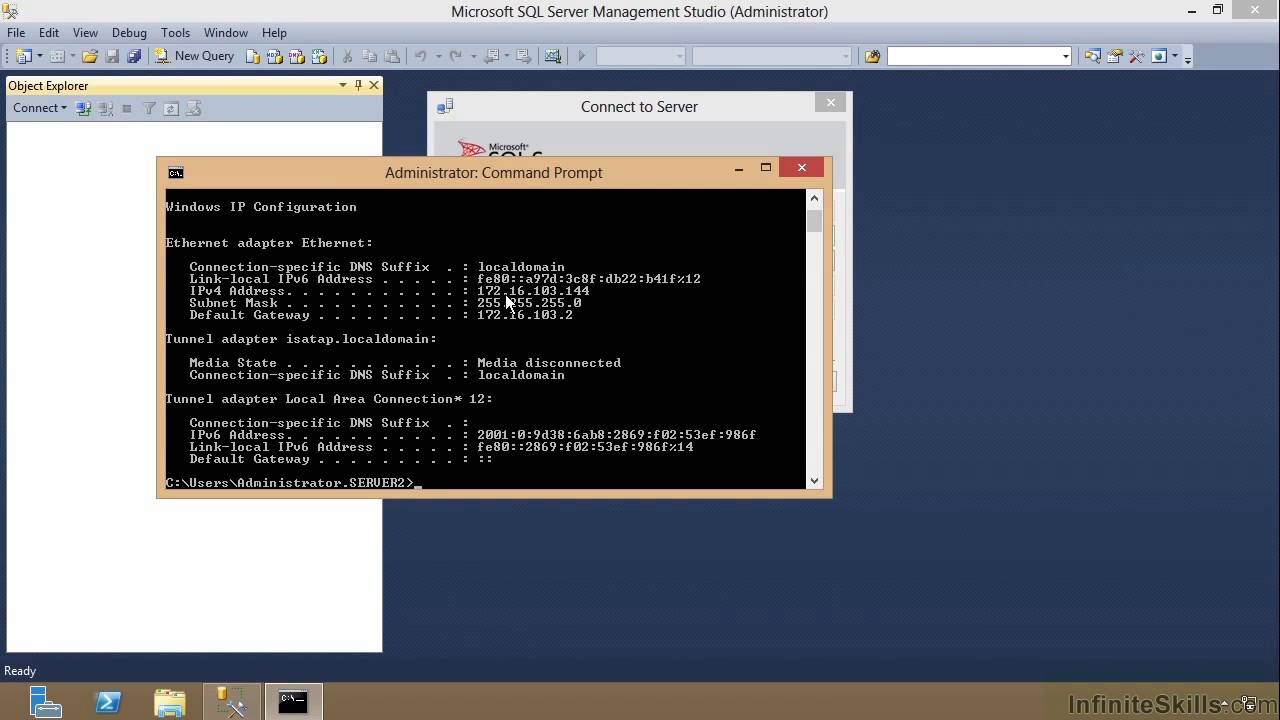Open the Help menu

point(274,33)
